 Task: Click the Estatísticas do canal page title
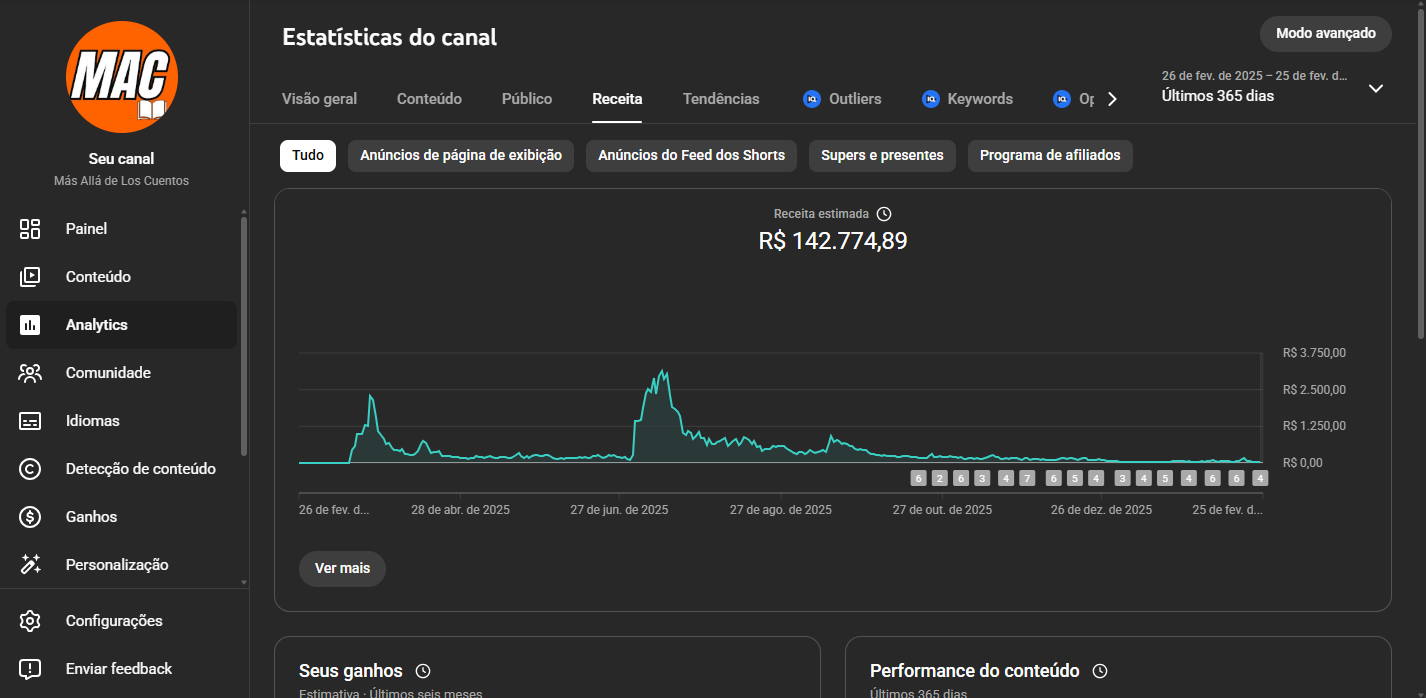389,38
